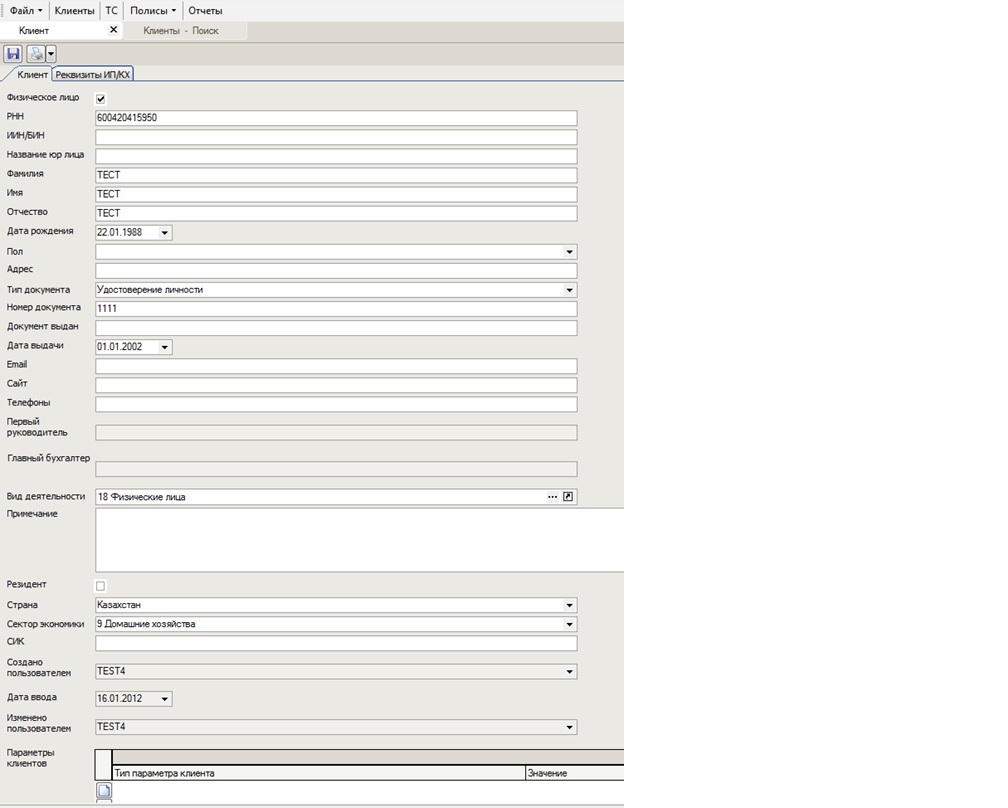Expand the Пол dropdown

569,252
